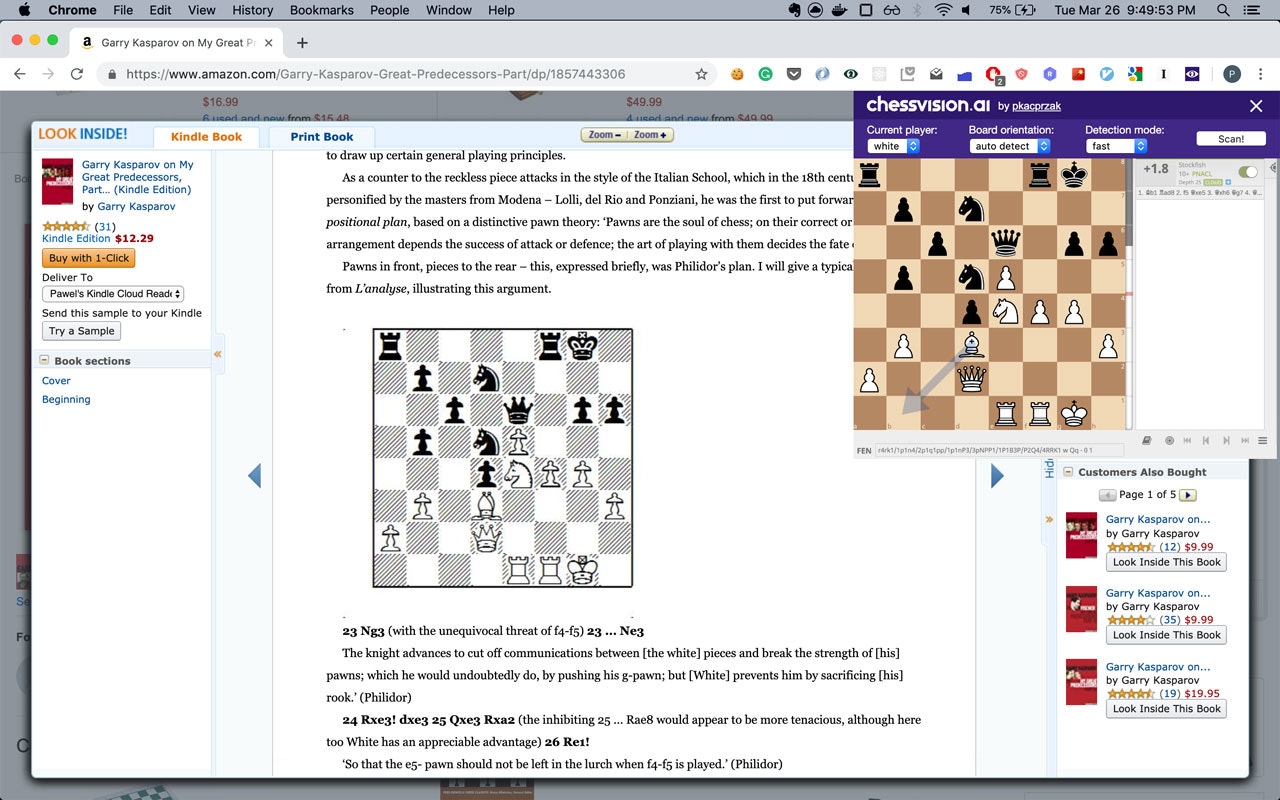Jump to the last analyzed move
This screenshot has height=800, width=1280.
pyautogui.click(x=1245, y=441)
